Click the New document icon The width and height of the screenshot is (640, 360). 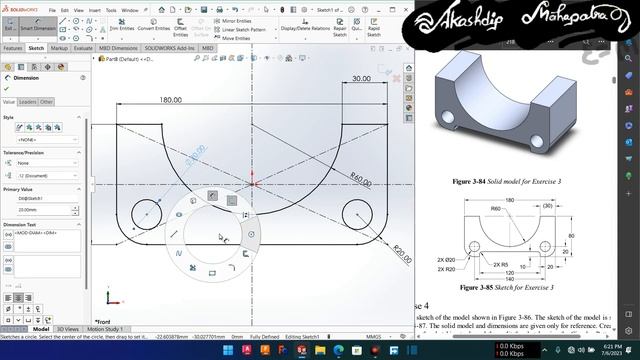pos(173,9)
